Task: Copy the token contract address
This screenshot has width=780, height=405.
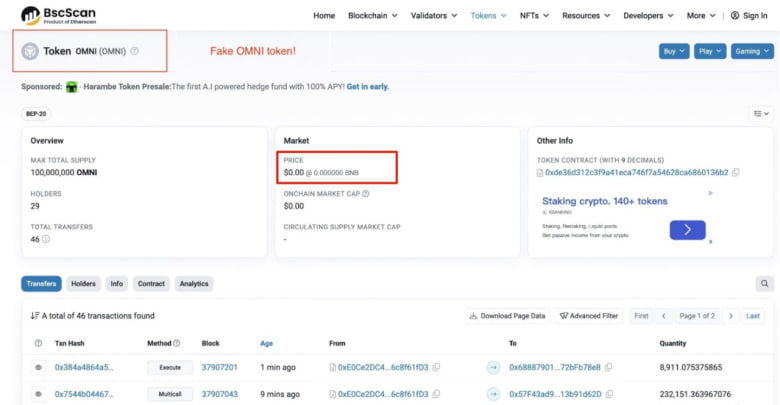Action: (x=736, y=173)
